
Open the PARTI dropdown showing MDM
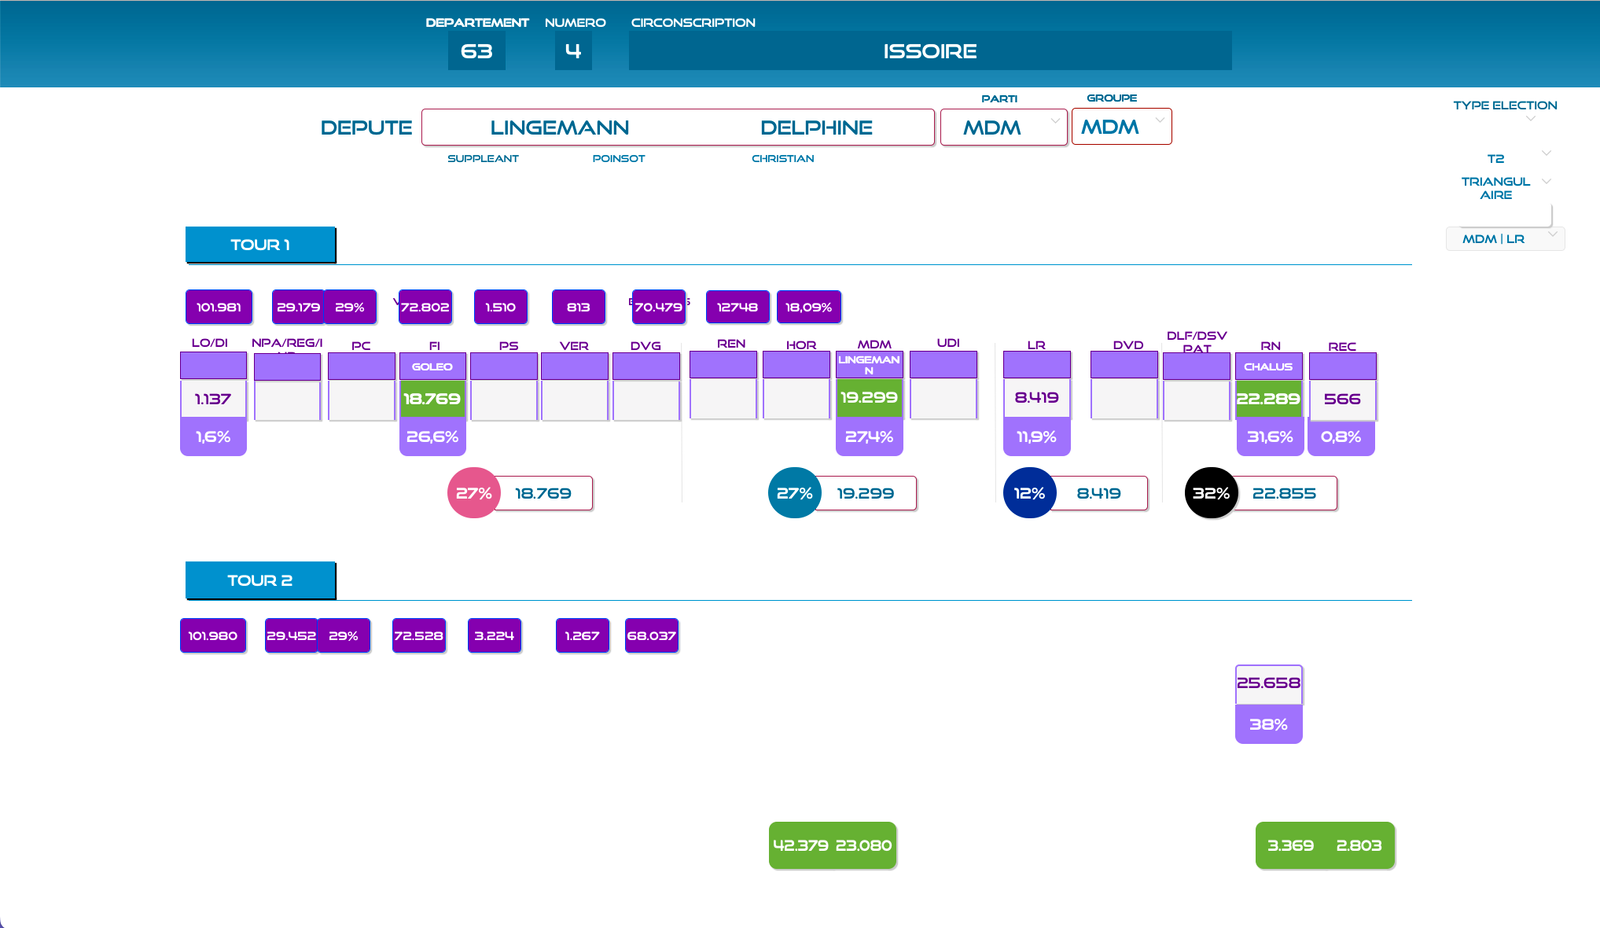(1003, 128)
